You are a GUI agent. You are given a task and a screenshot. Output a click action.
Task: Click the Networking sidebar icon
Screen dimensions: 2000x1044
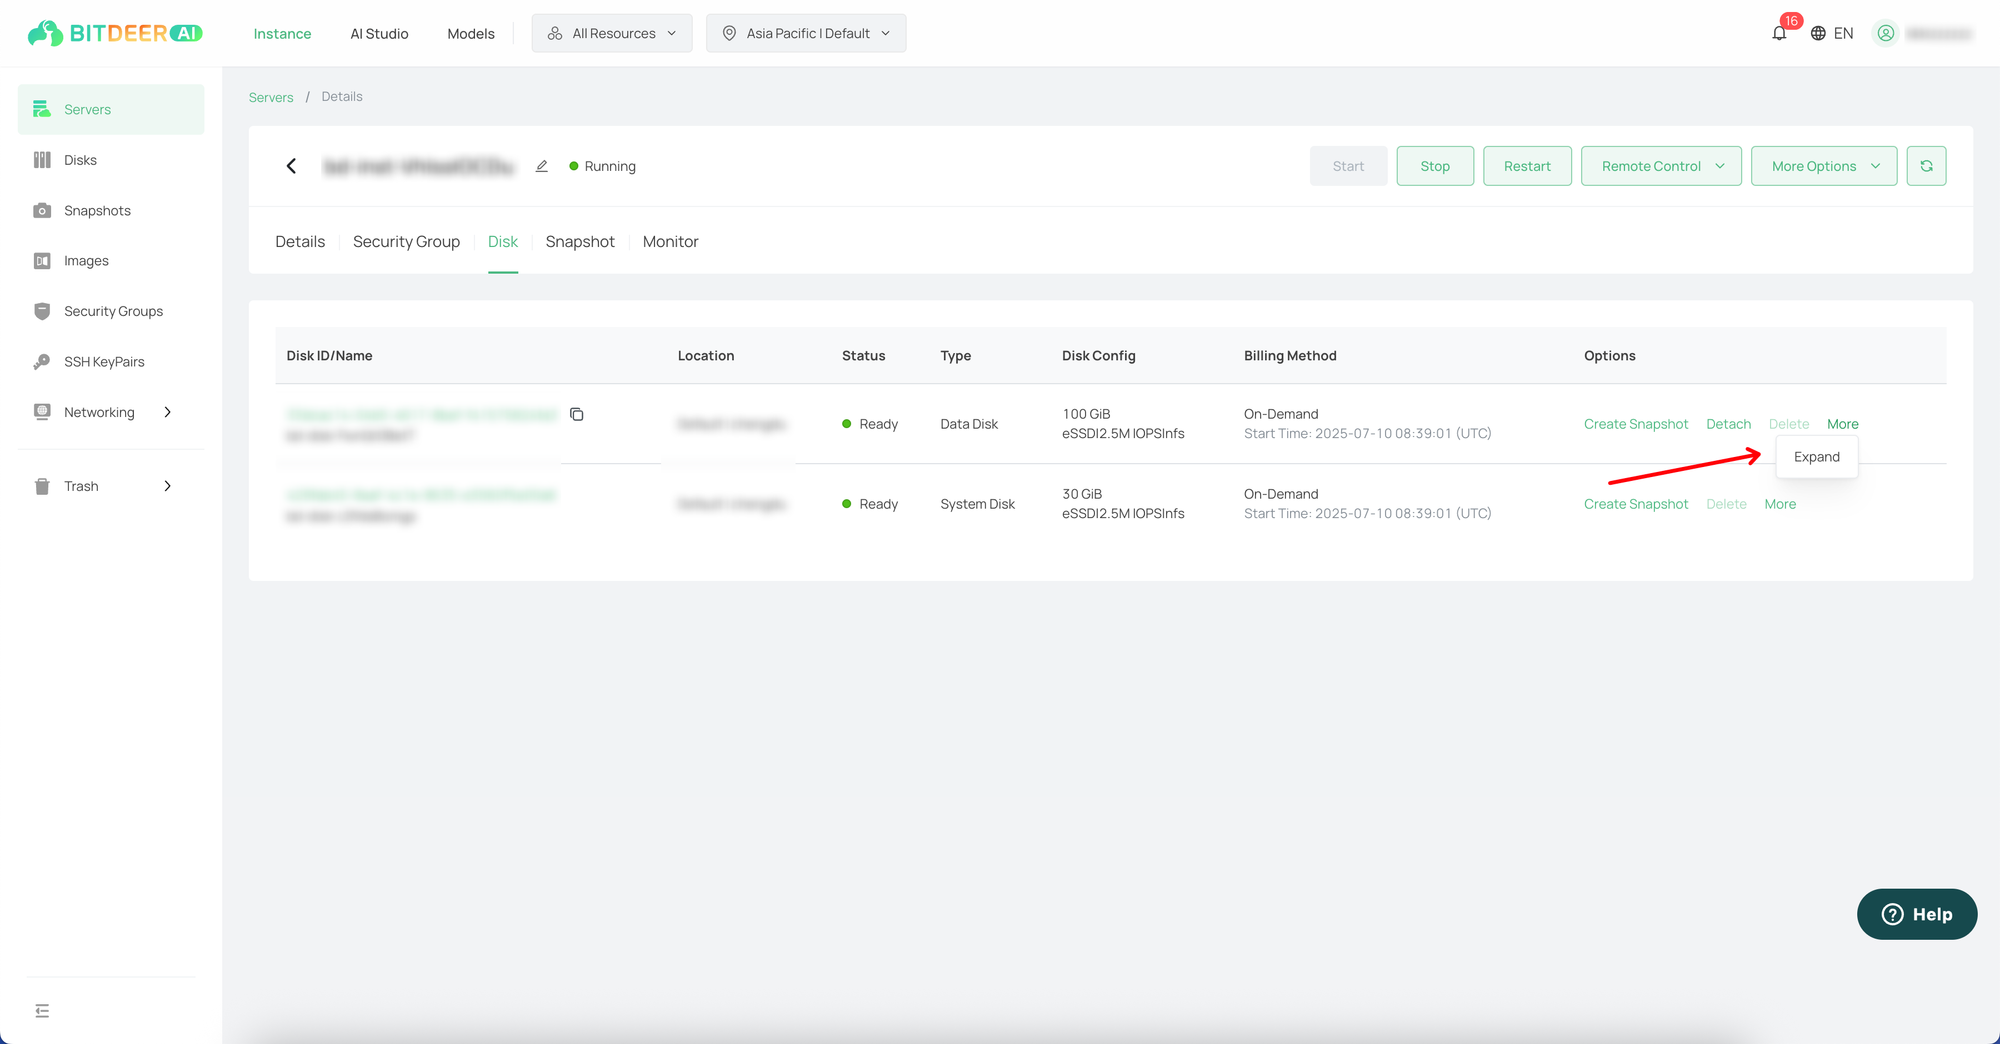click(x=42, y=412)
